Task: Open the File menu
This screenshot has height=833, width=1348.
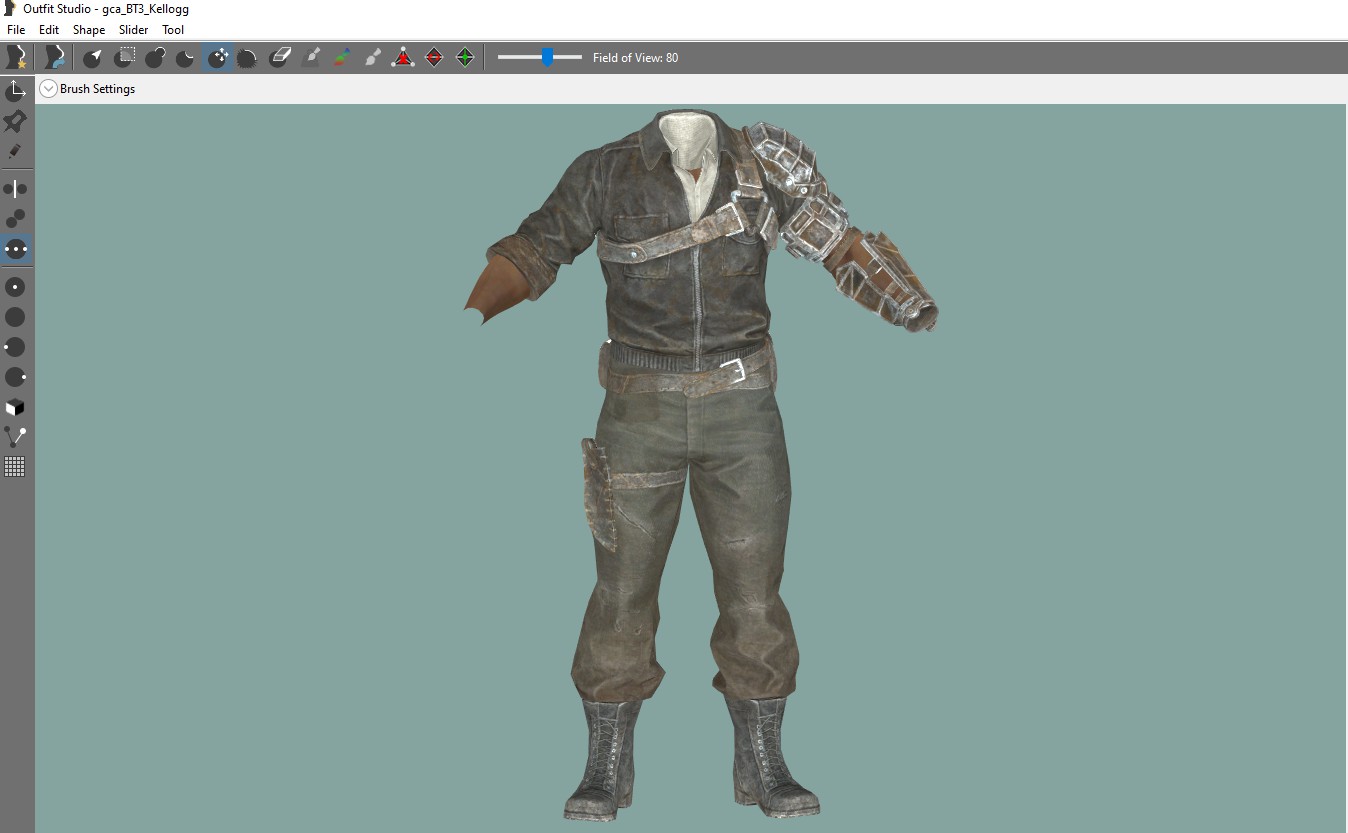Action: pyautogui.click(x=16, y=30)
